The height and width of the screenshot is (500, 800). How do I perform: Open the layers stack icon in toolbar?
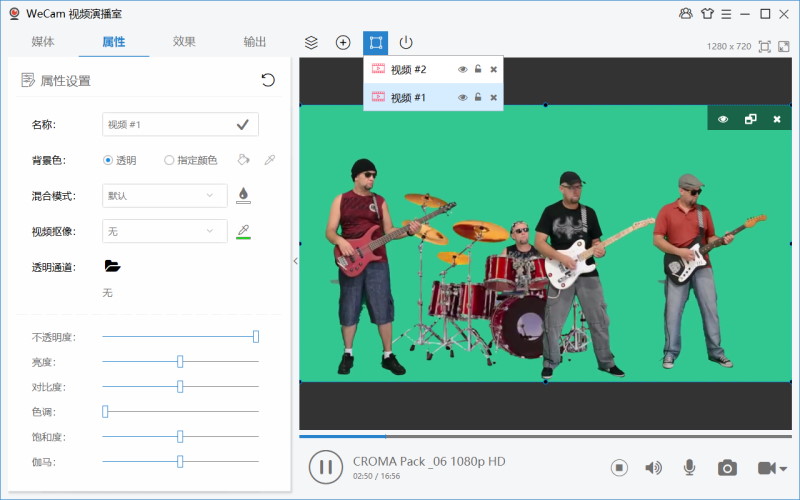click(311, 43)
